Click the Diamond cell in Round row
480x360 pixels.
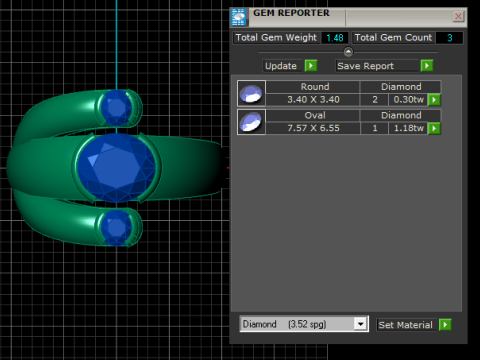click(x=400, y=87)
